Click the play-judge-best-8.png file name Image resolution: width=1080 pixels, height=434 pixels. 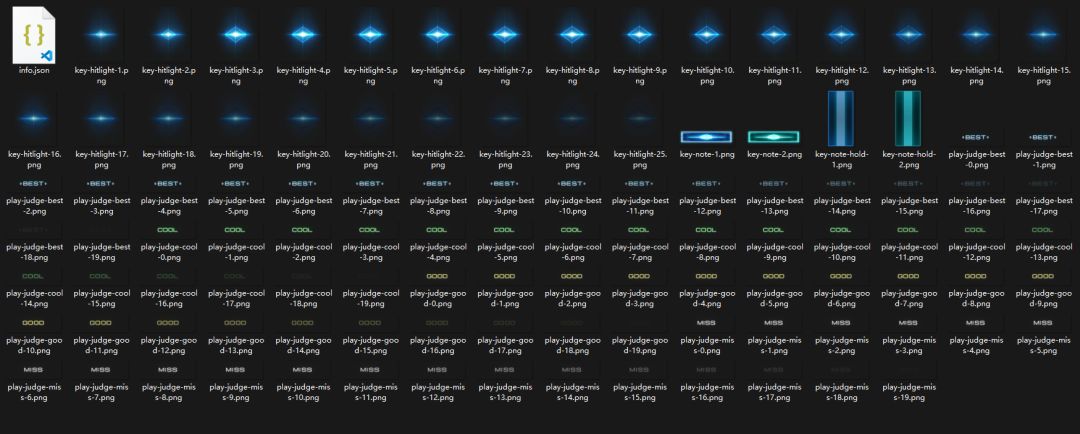click(x=438, y=205)
